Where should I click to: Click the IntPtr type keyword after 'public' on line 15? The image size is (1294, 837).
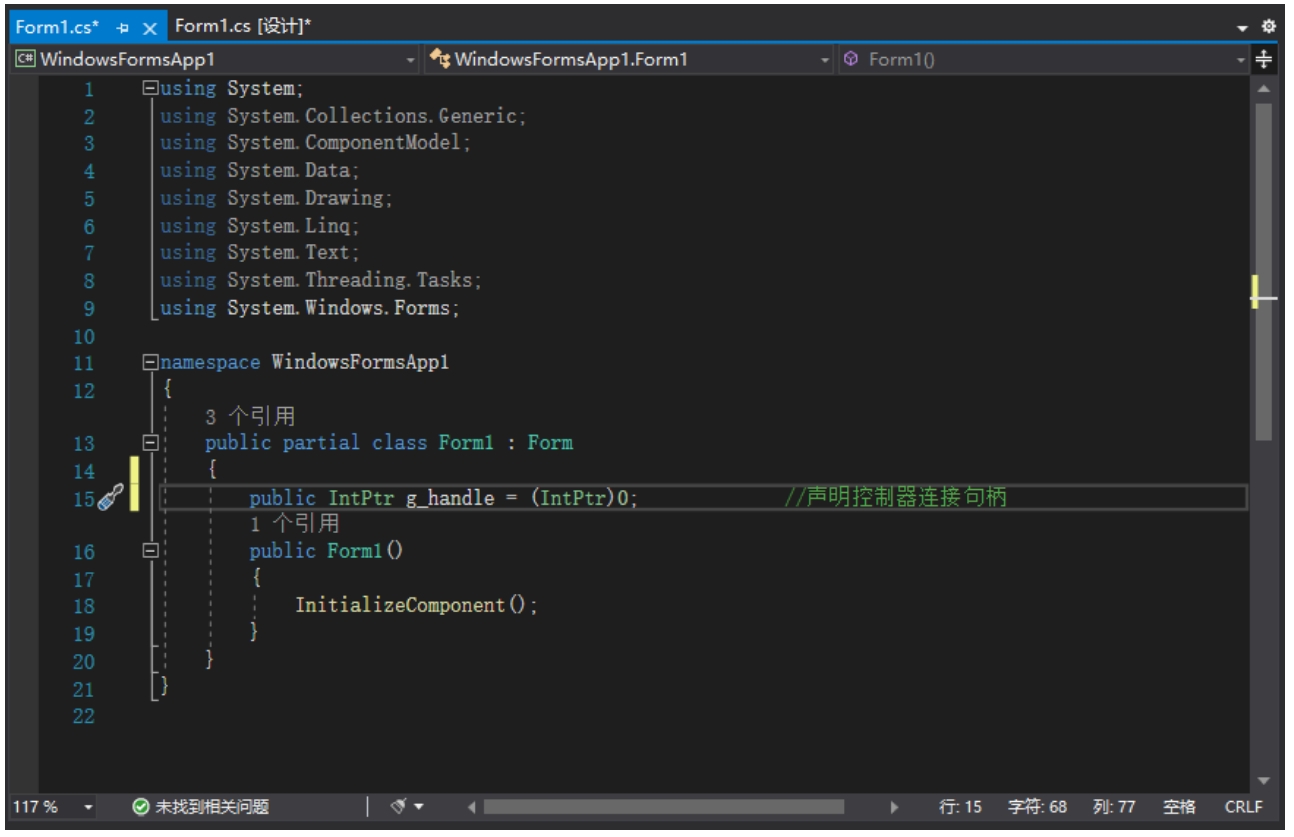(x=361, y=498)
